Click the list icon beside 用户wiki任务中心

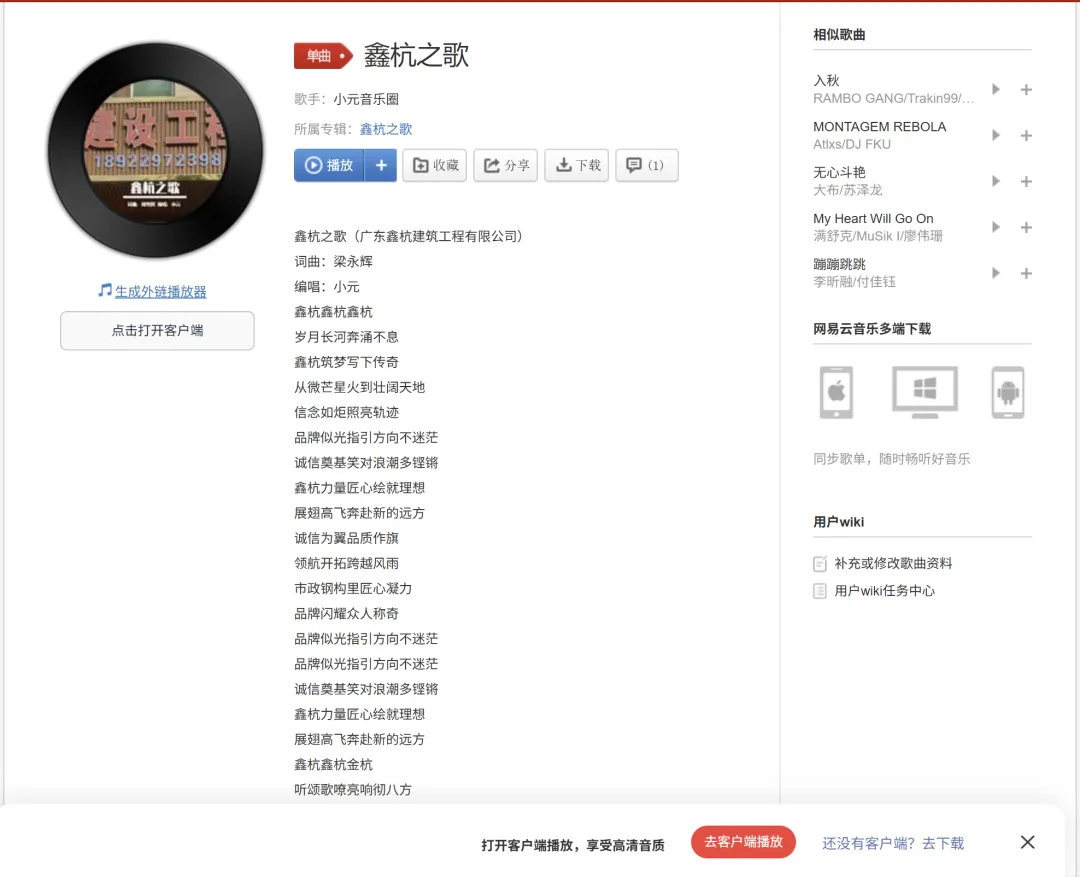820,591
